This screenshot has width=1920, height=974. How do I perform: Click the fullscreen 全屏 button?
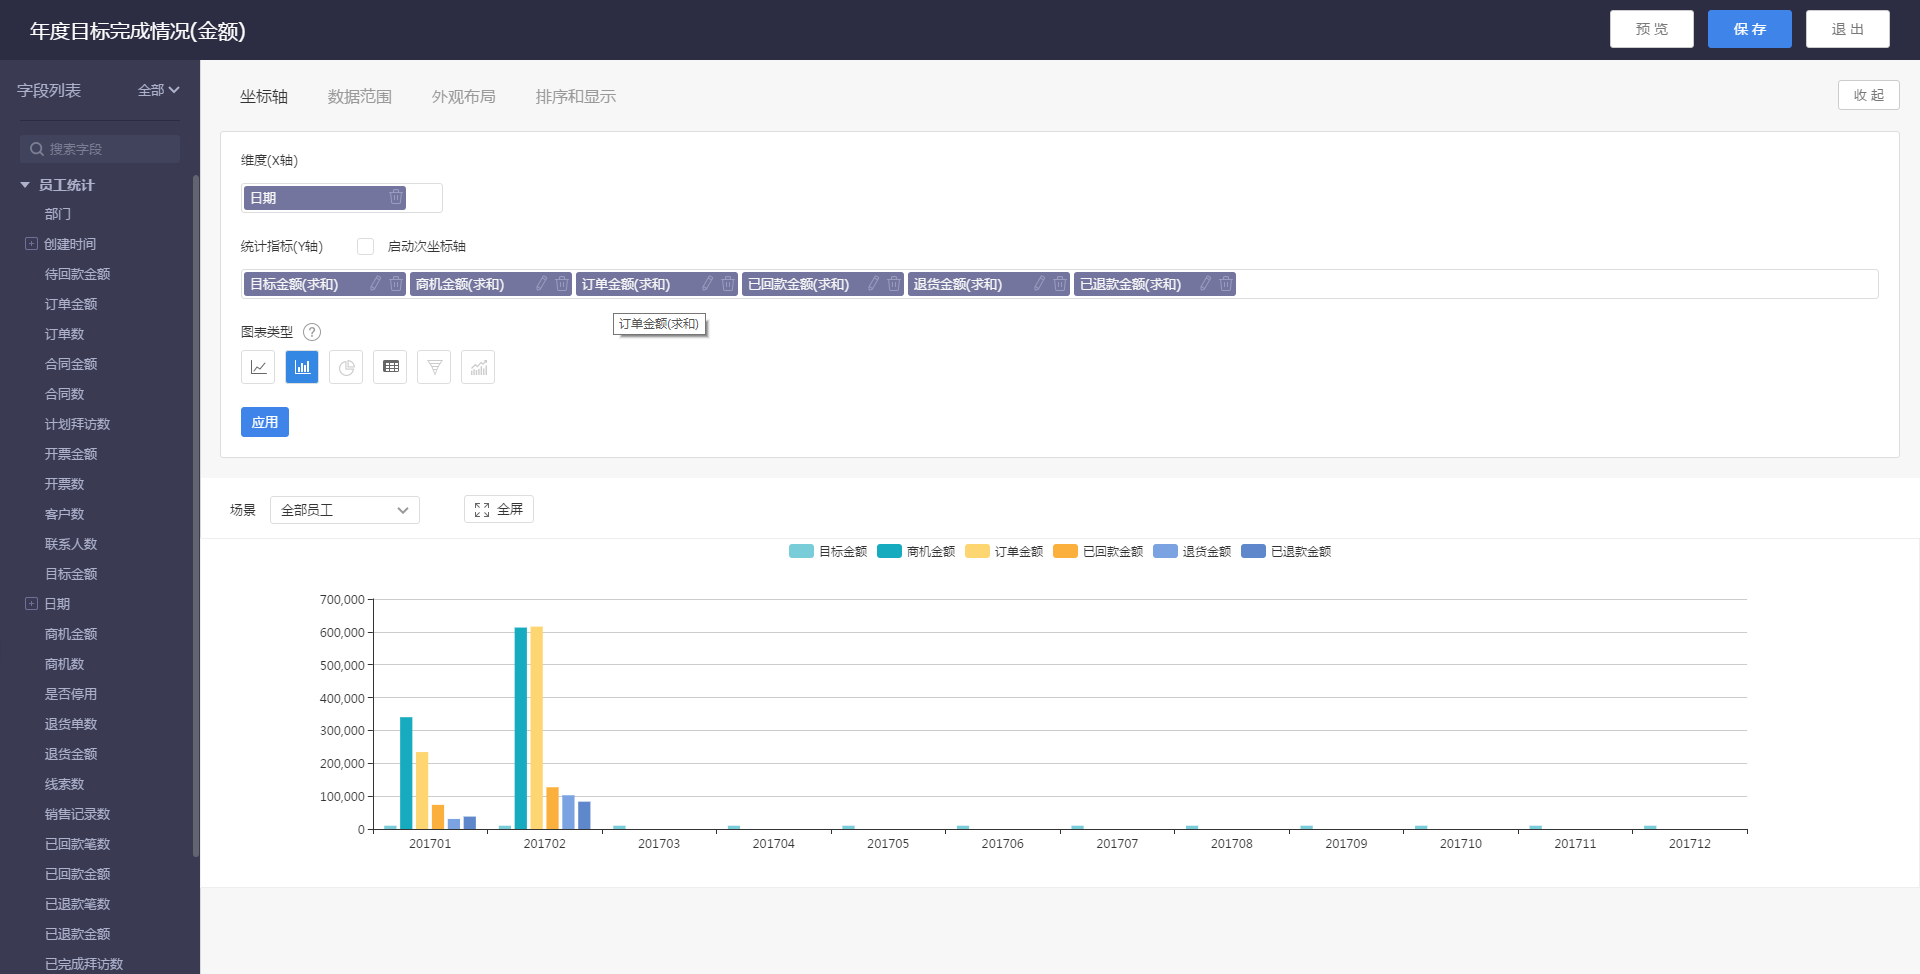tap(499, 510)
